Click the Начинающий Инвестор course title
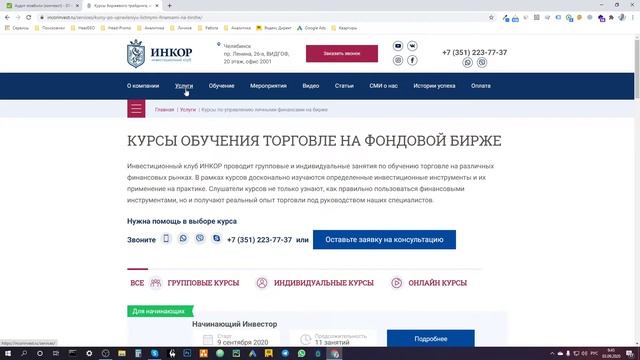Image resolution: width=640 pixels, height=360 pixels. click(x=235, y=324)
